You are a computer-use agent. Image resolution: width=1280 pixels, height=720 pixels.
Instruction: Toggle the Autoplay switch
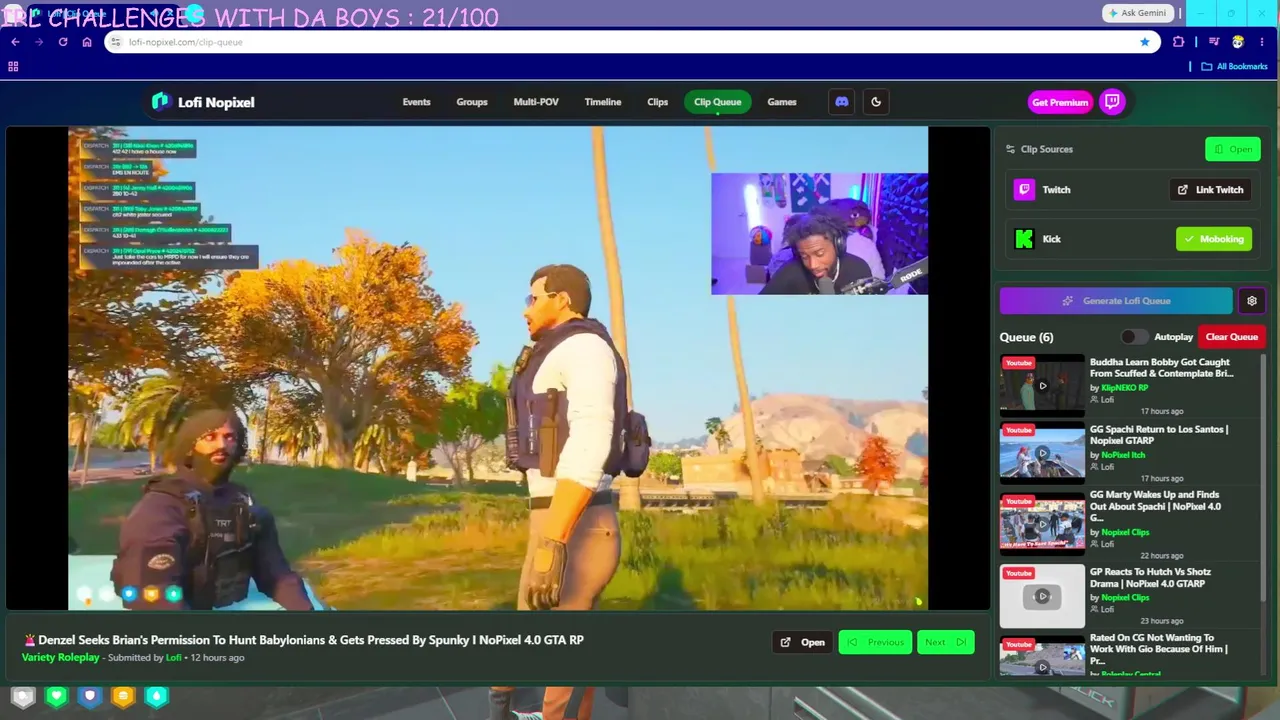pos(1134,337)
